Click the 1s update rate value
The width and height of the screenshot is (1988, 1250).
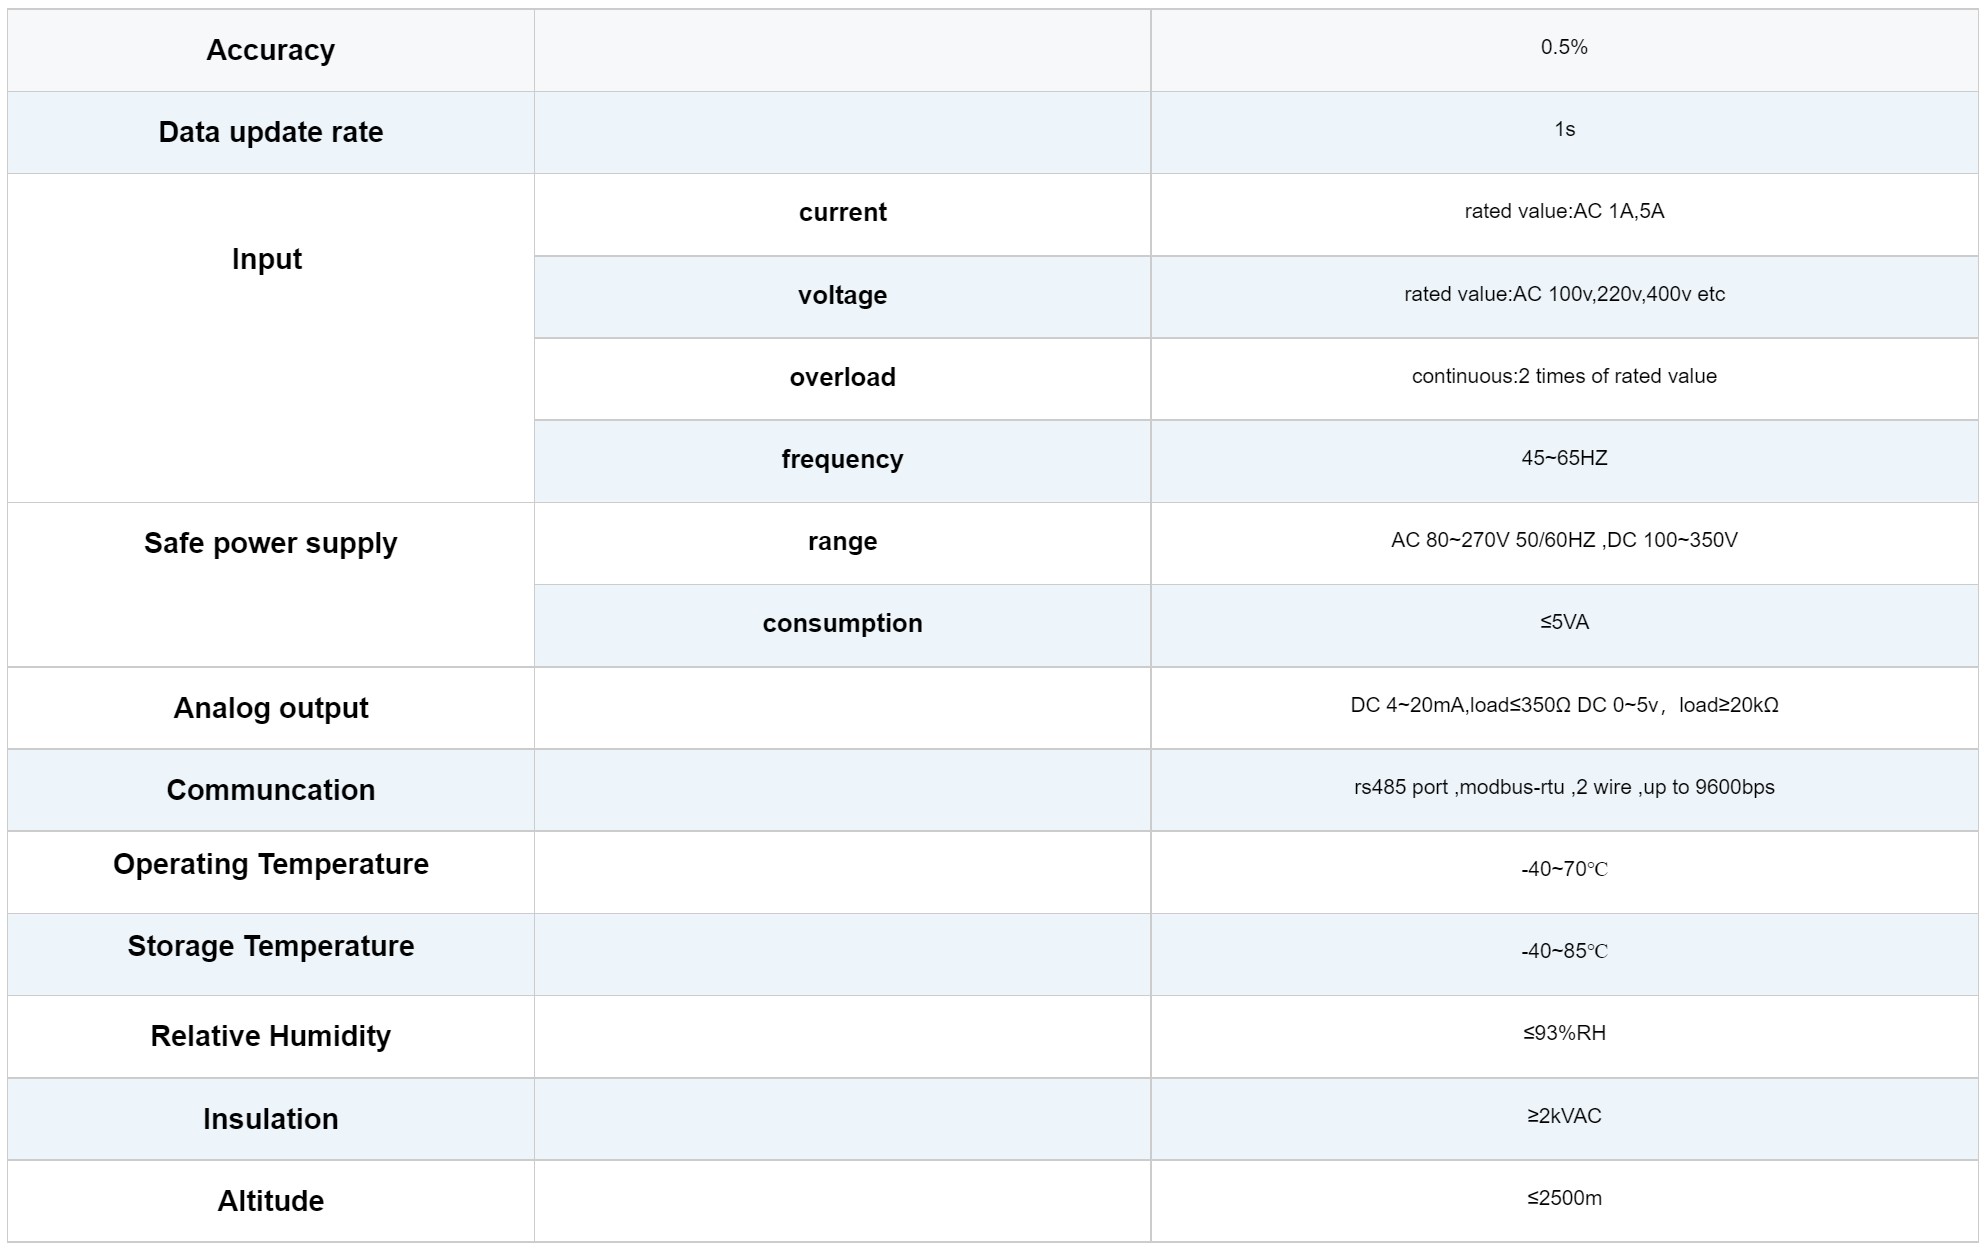1564,129
